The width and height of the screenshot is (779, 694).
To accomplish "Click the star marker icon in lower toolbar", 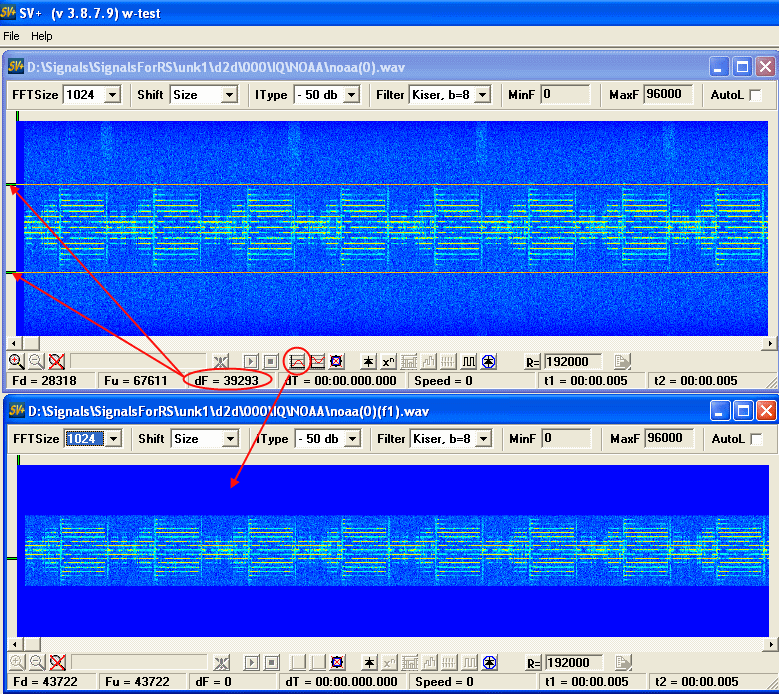I will coord(369,663).
